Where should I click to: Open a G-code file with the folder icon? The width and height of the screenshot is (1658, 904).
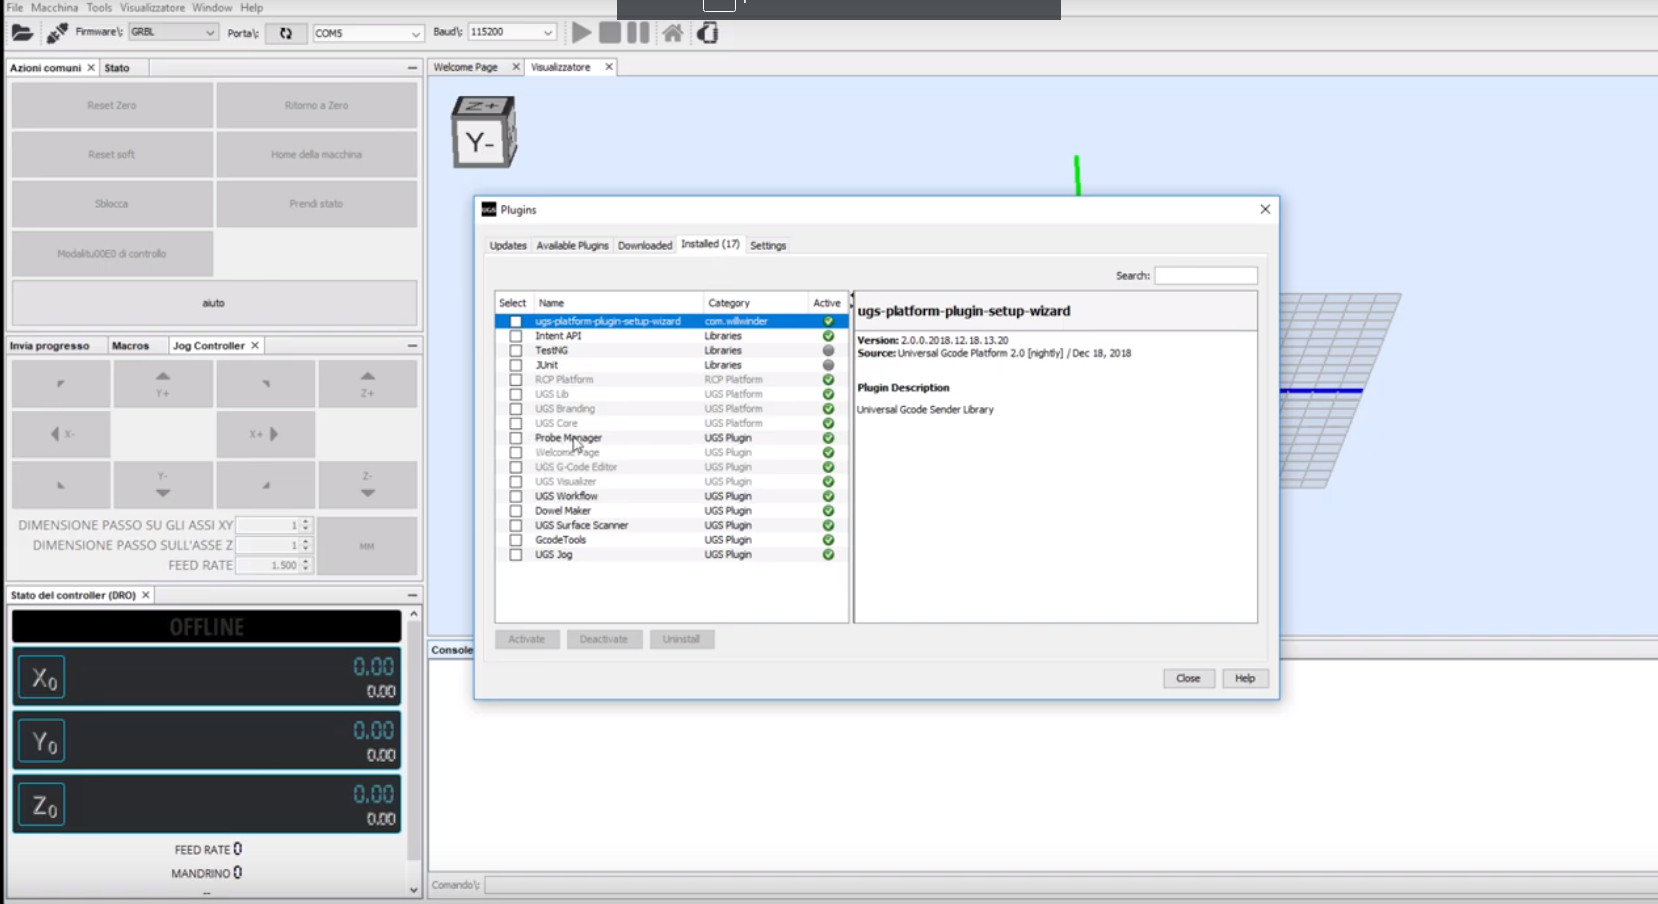pos(22,33)
